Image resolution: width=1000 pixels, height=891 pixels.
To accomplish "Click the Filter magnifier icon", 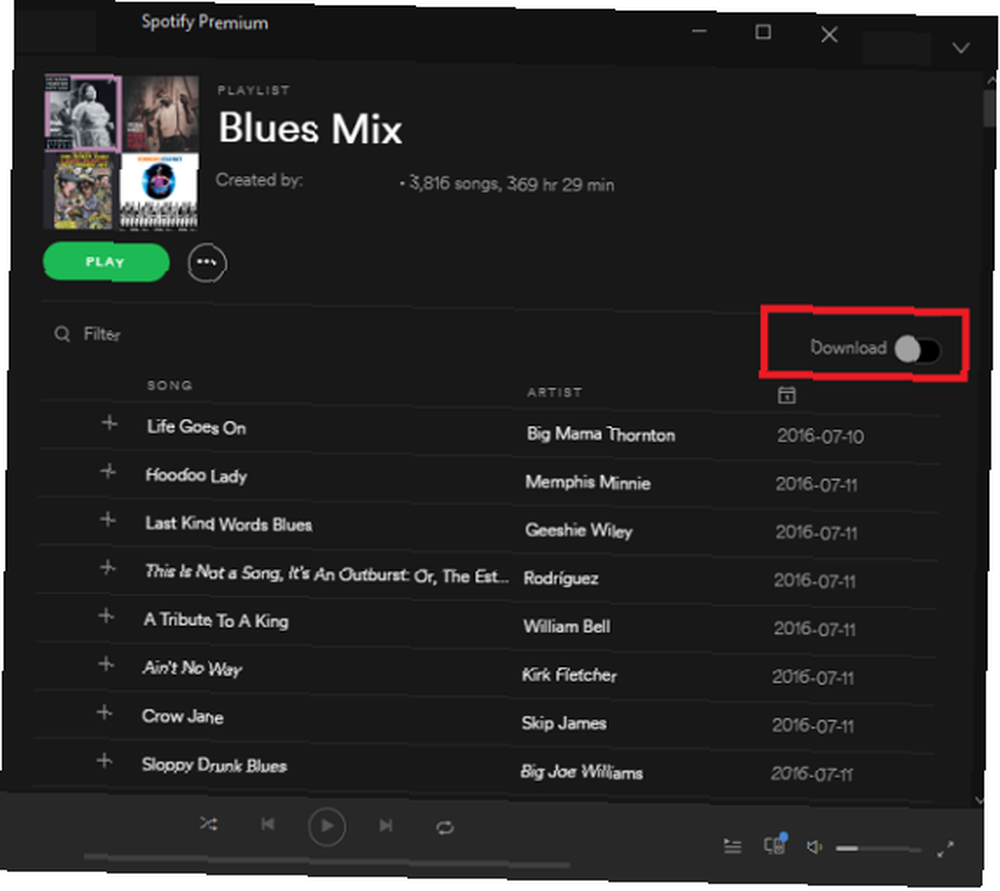I will [x=62, y=334].
